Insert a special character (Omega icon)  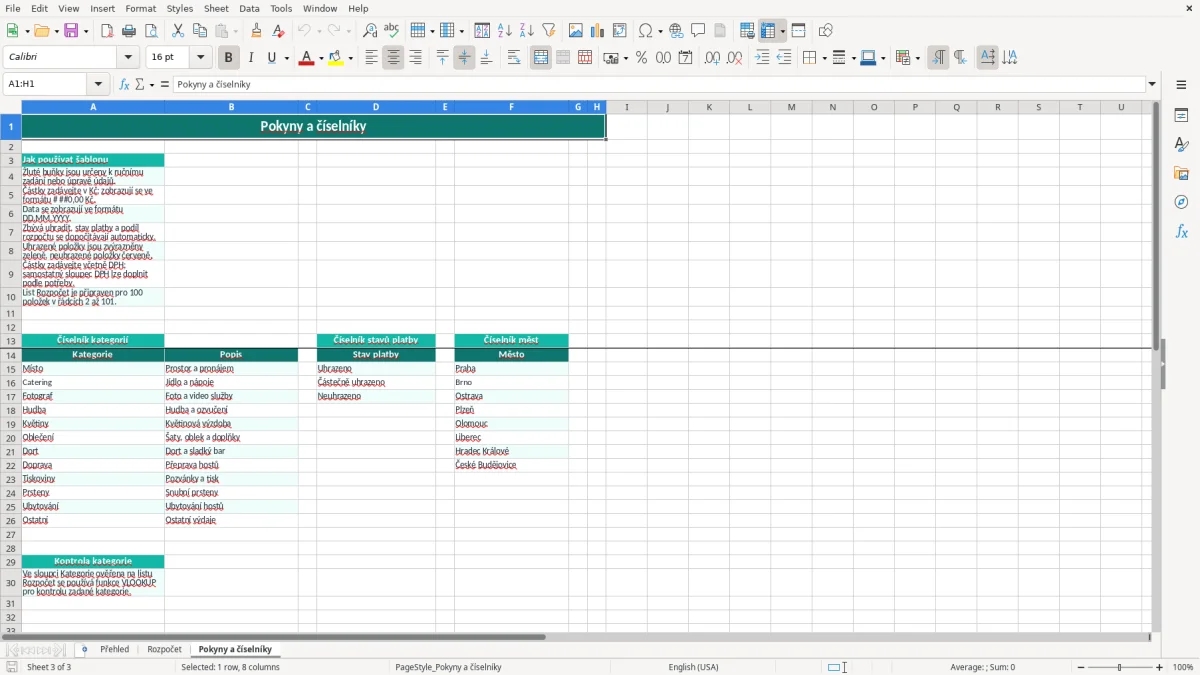click(x=646, y=31)
